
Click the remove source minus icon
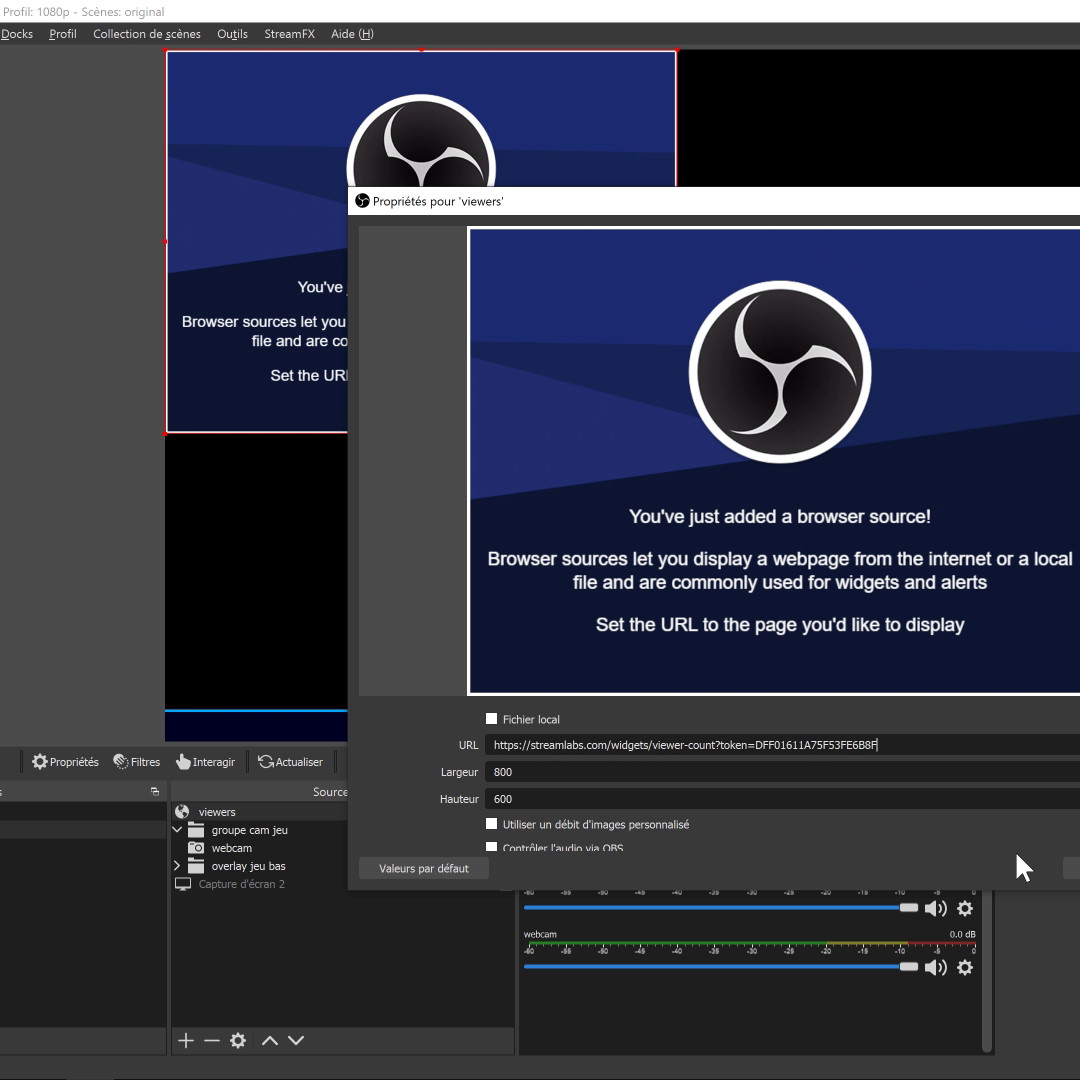pyautogui.click(x=211, y=1040)
